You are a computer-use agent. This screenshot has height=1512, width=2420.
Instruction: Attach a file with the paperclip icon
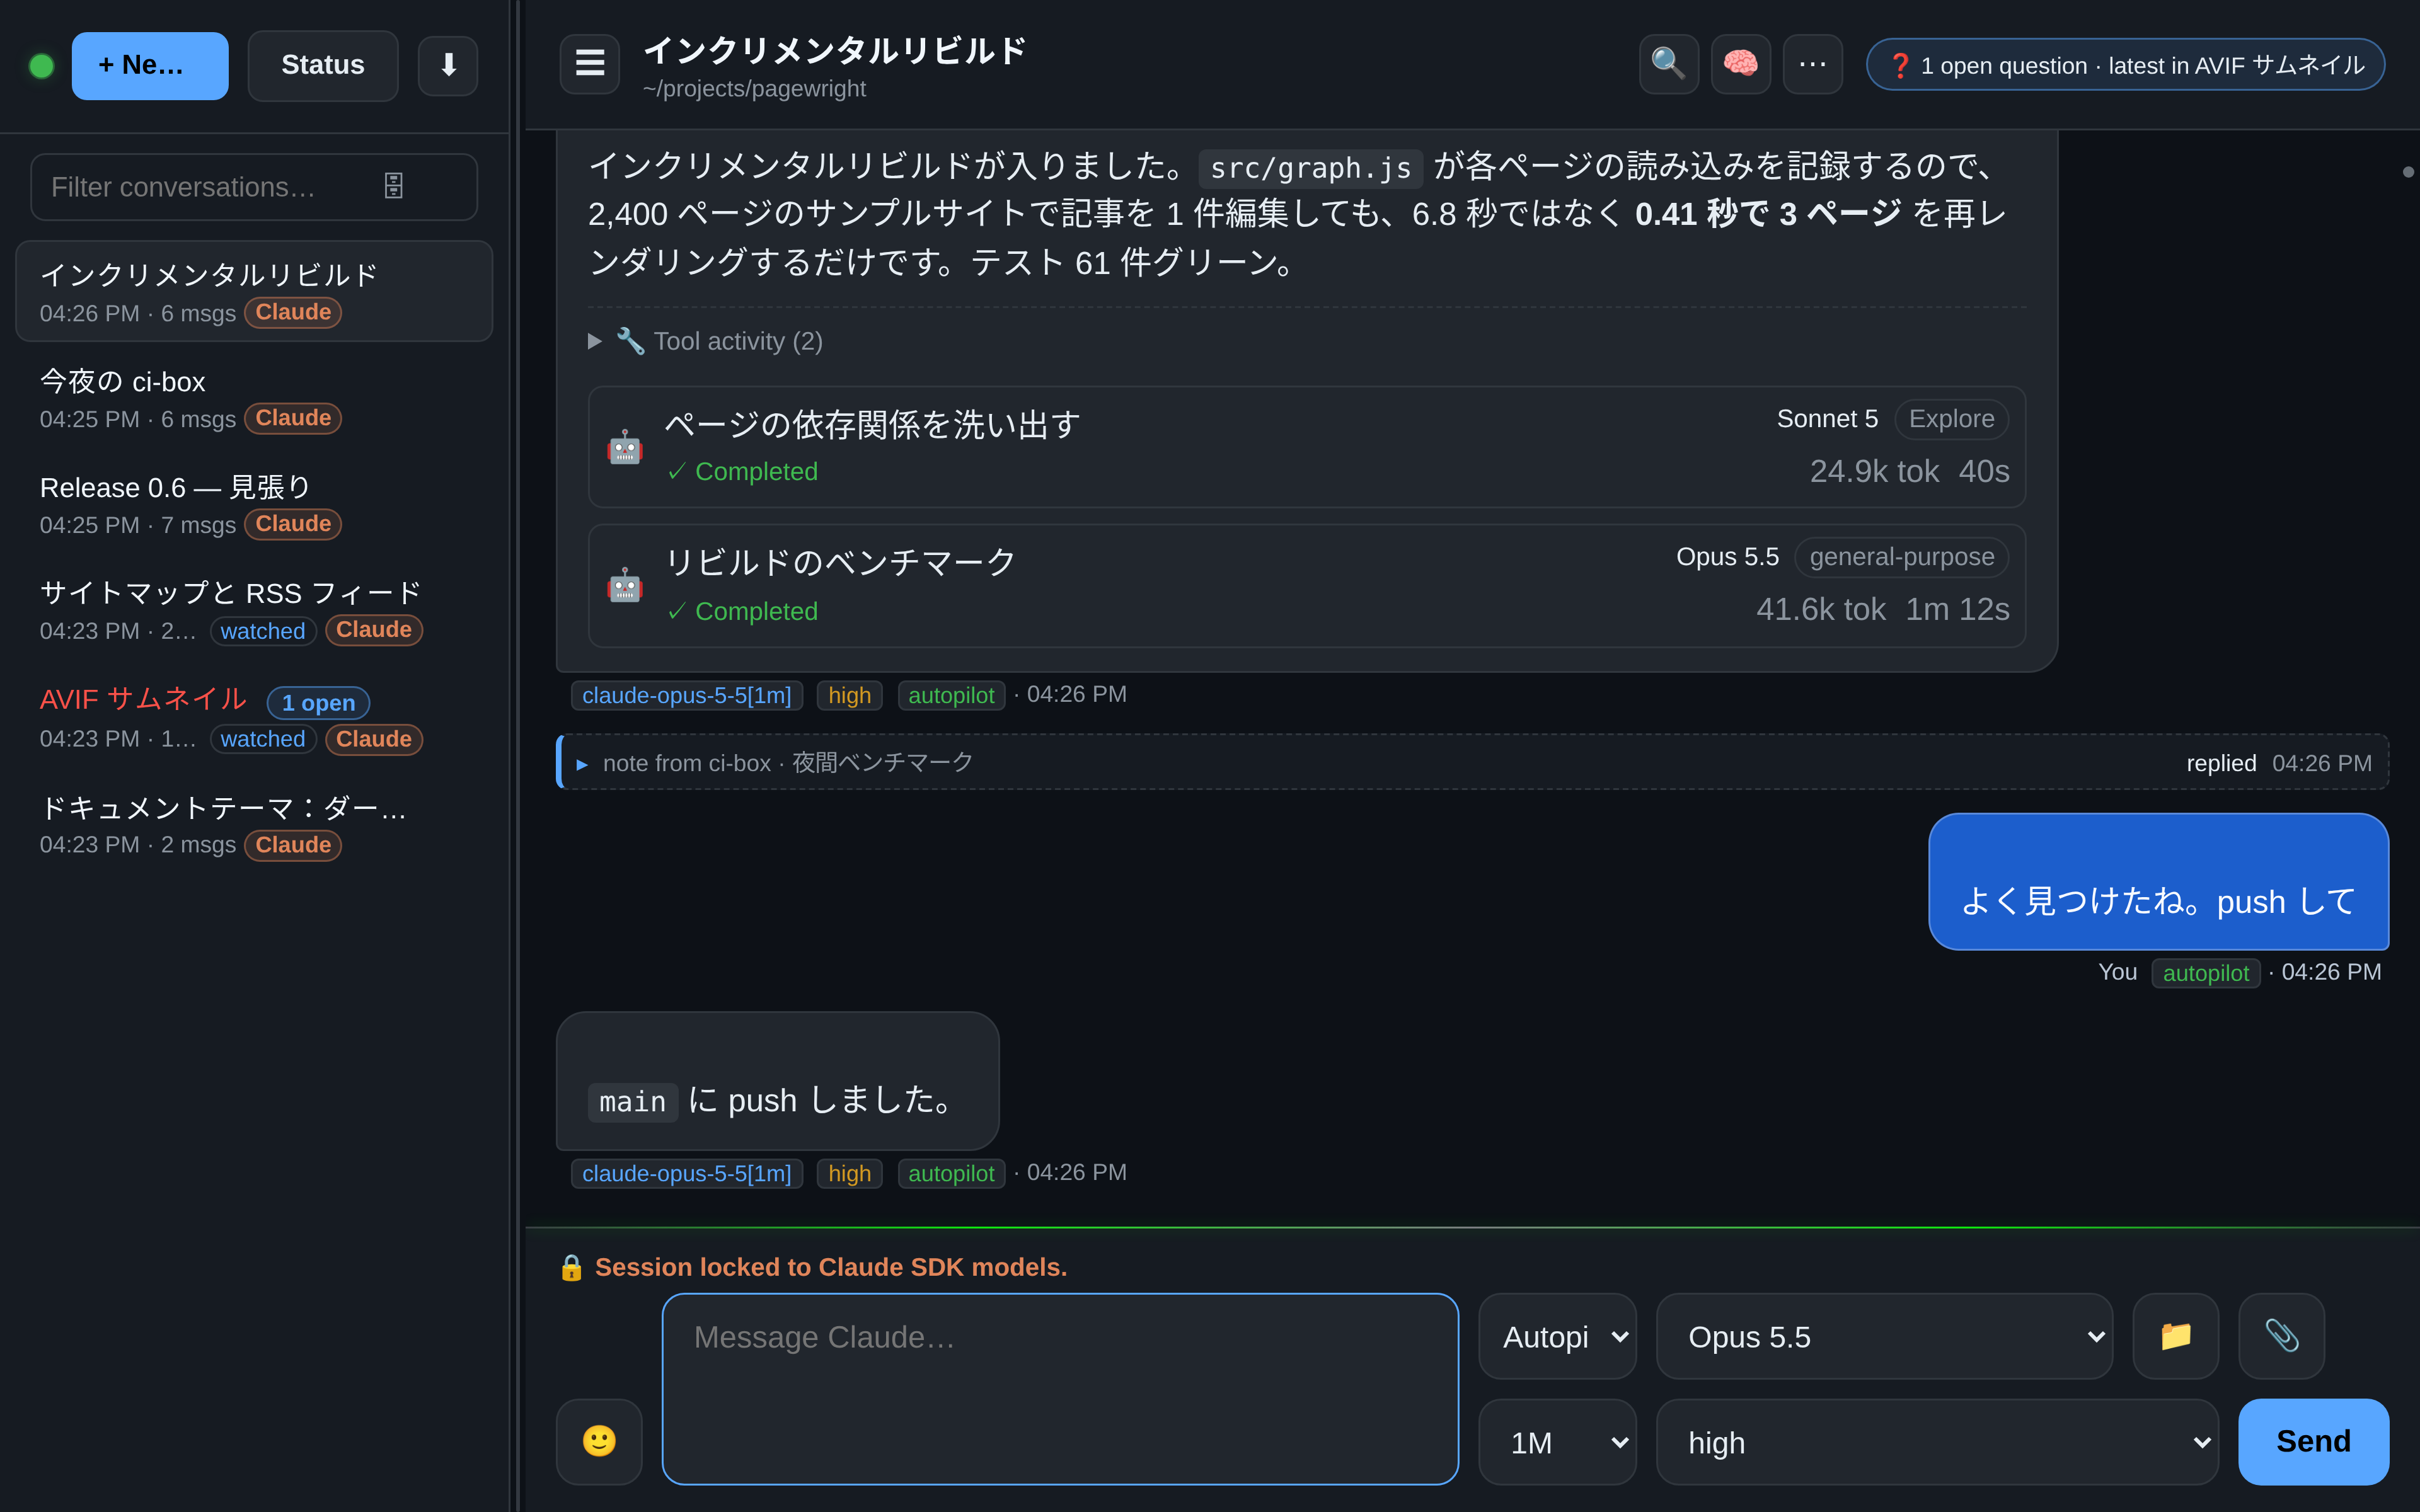[2281, 1336]
